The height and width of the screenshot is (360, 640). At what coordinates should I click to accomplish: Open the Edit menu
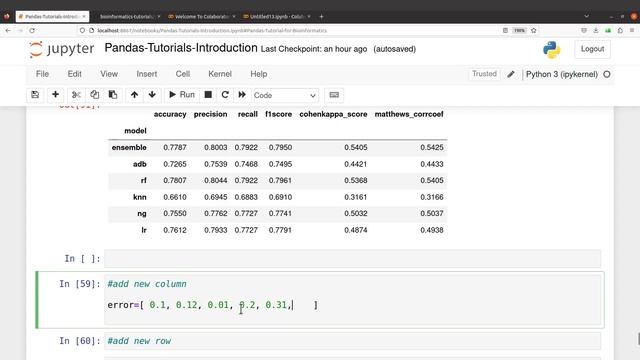tap(74, 74)
